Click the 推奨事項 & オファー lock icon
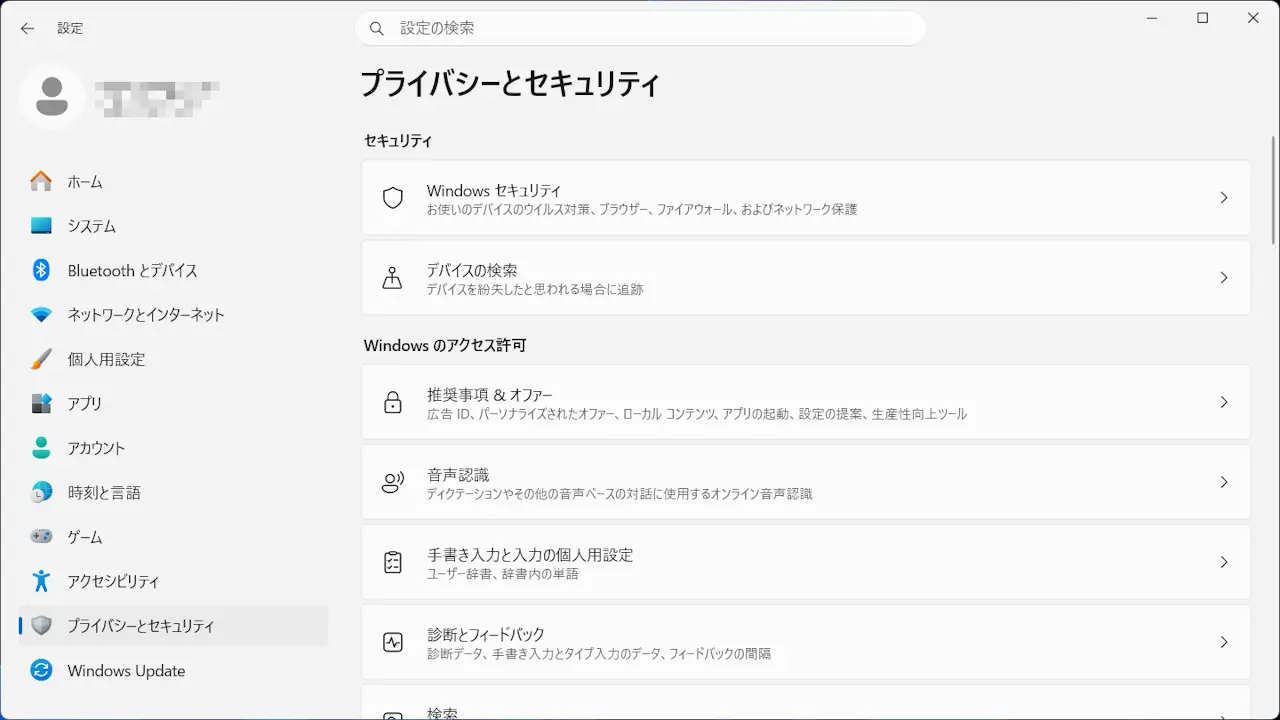 (393, 402)
